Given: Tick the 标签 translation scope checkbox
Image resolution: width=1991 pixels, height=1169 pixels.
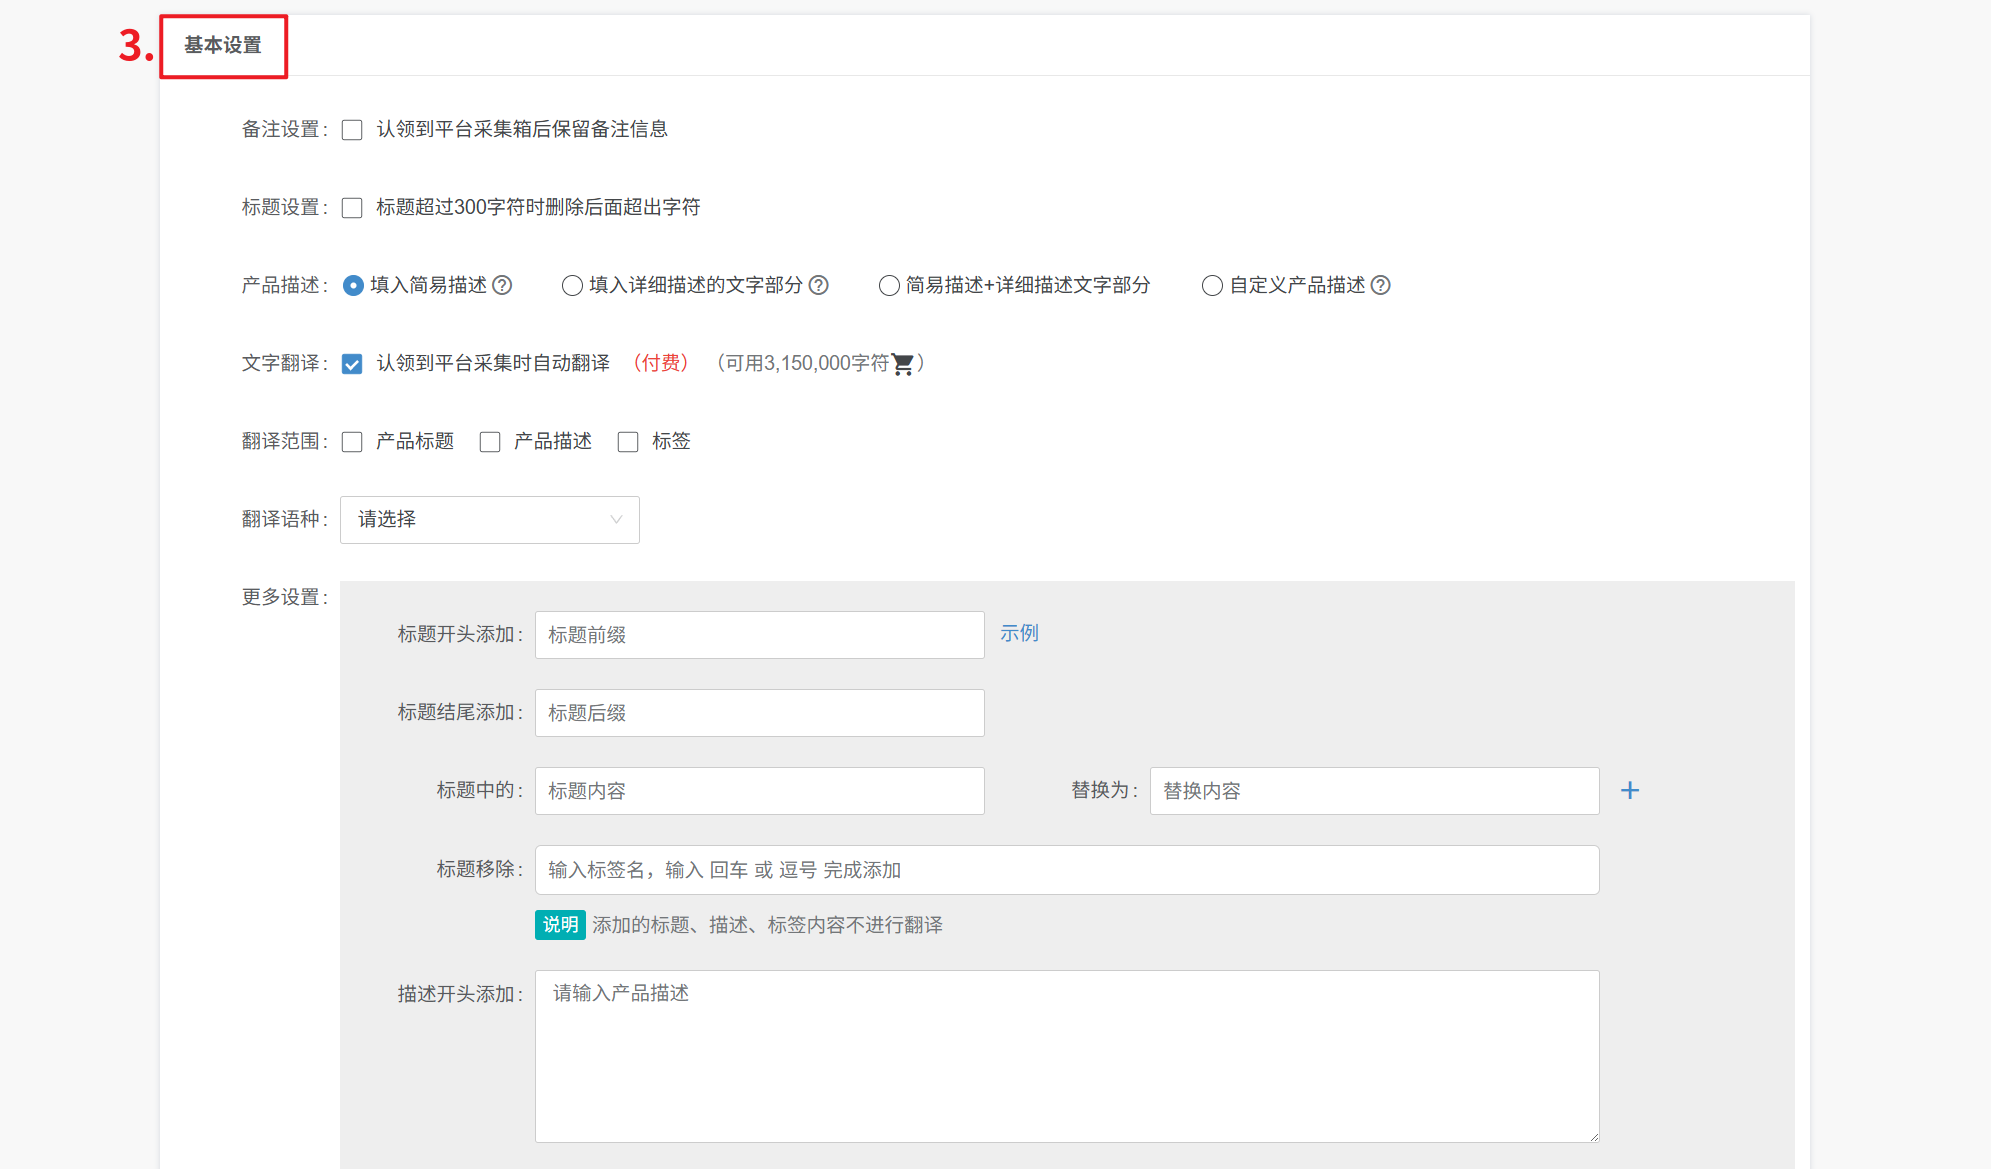Looking at the screenshot, I should tap(628, 442).
